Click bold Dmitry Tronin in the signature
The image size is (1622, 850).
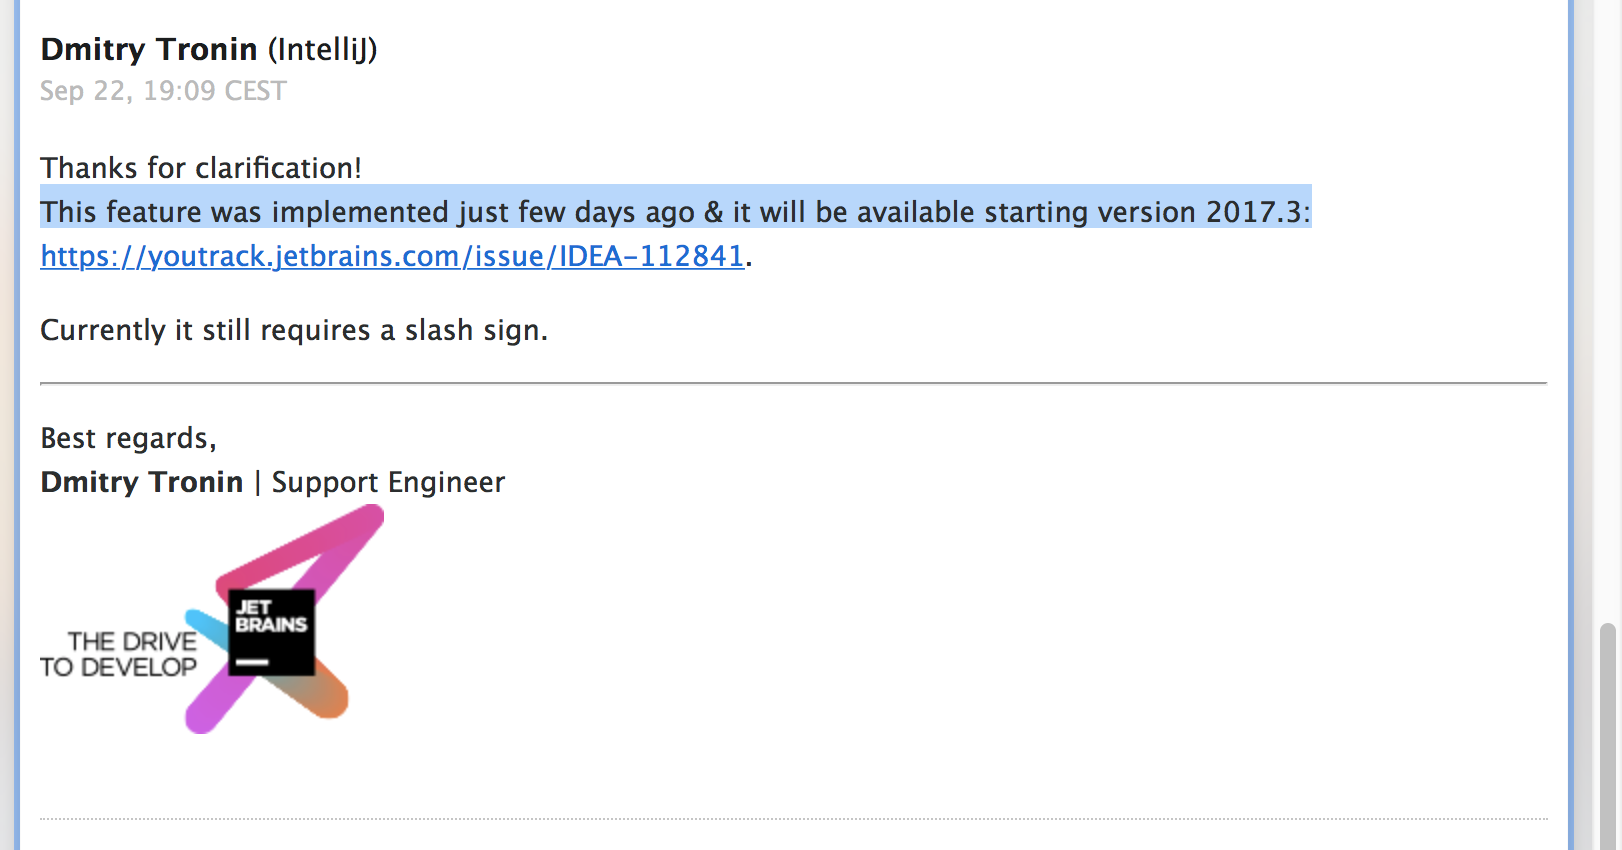coord(142,482)
